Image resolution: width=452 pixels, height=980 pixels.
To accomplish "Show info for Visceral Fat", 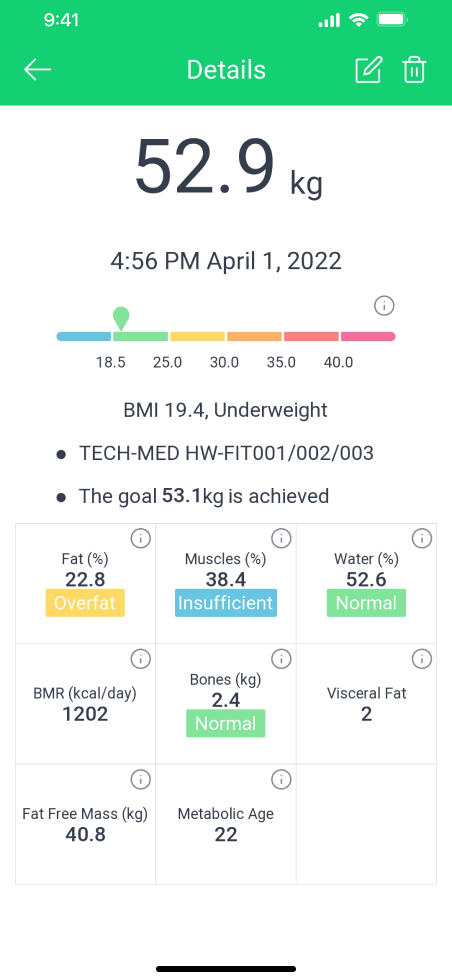I will 422,658.
